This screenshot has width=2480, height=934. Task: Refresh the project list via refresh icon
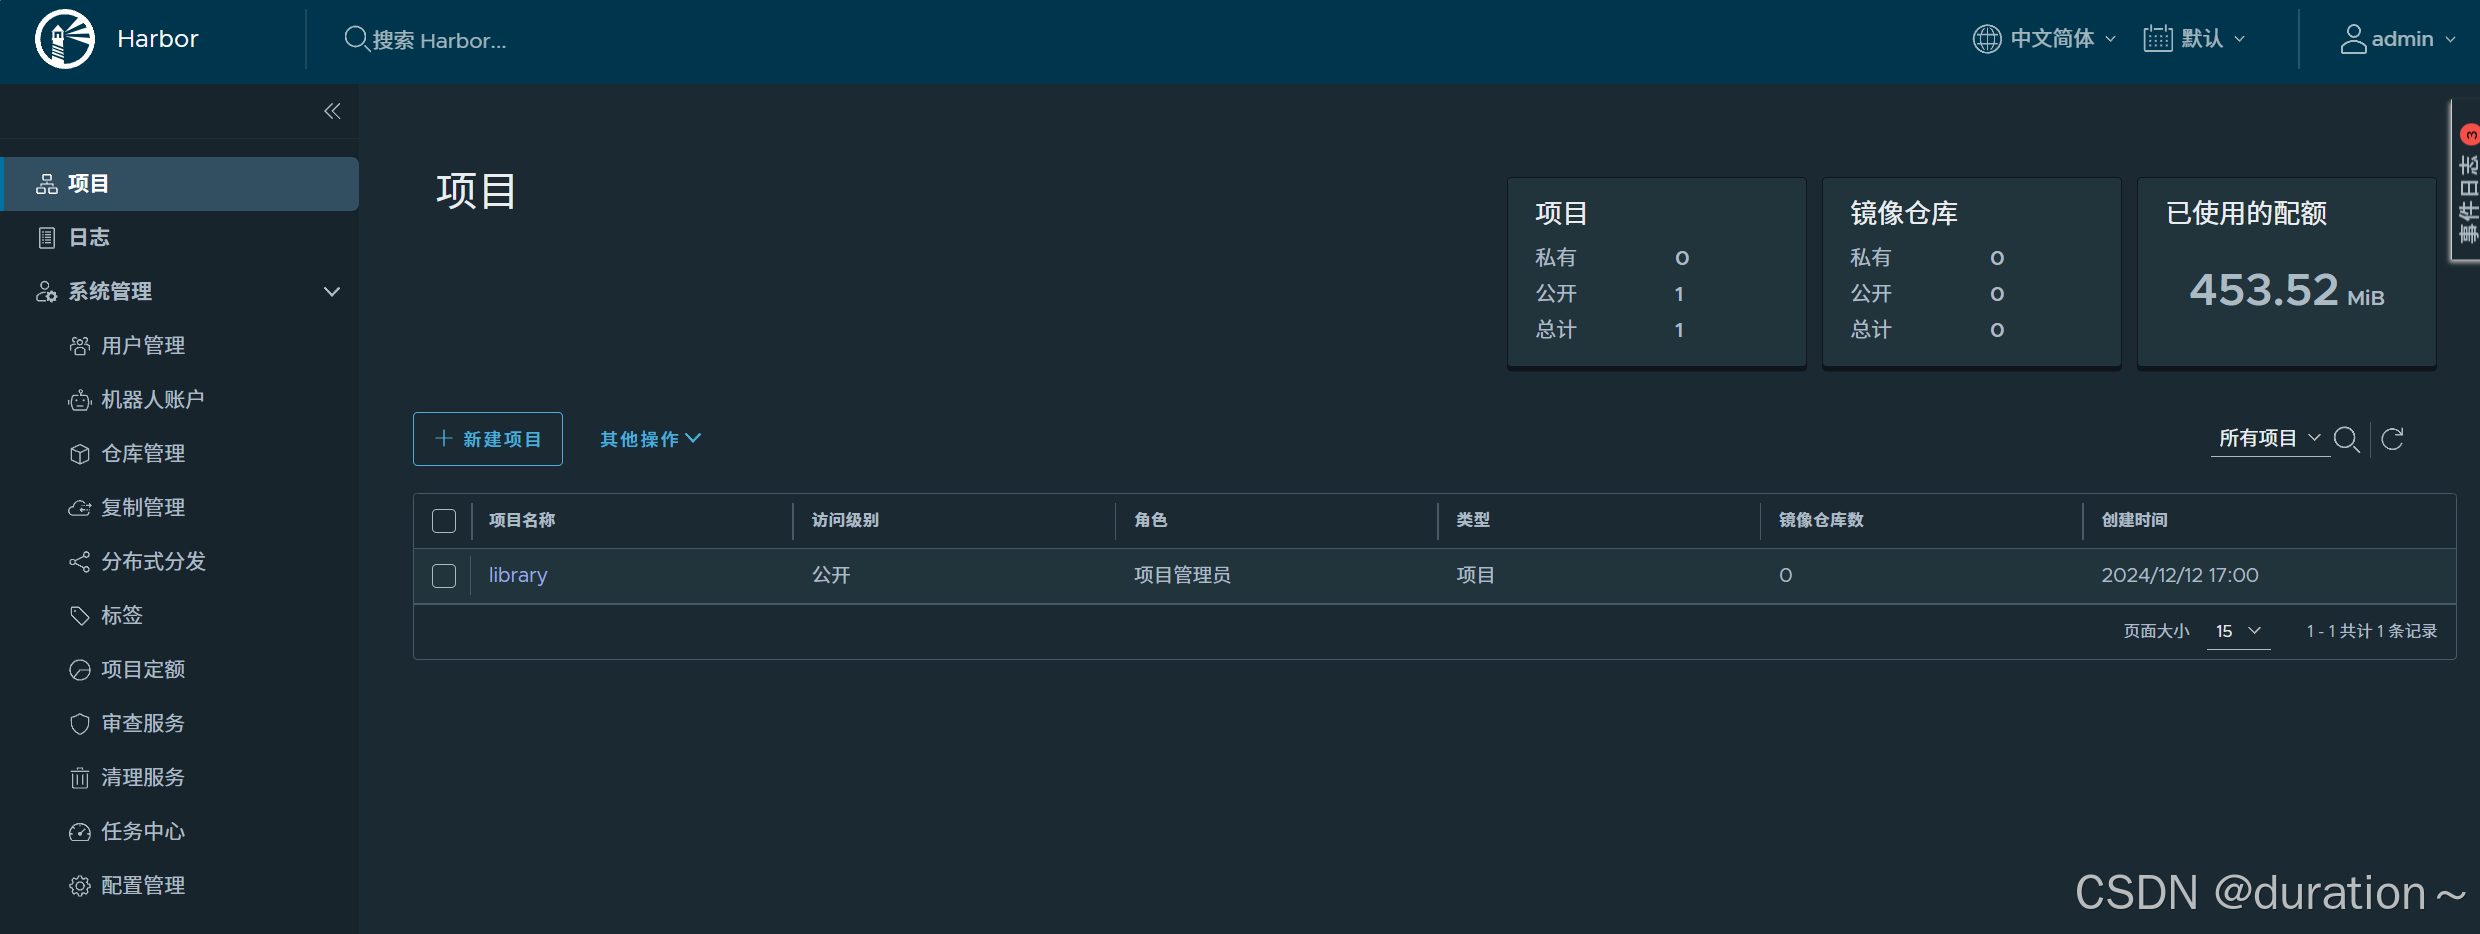[x=2394, y=439]
